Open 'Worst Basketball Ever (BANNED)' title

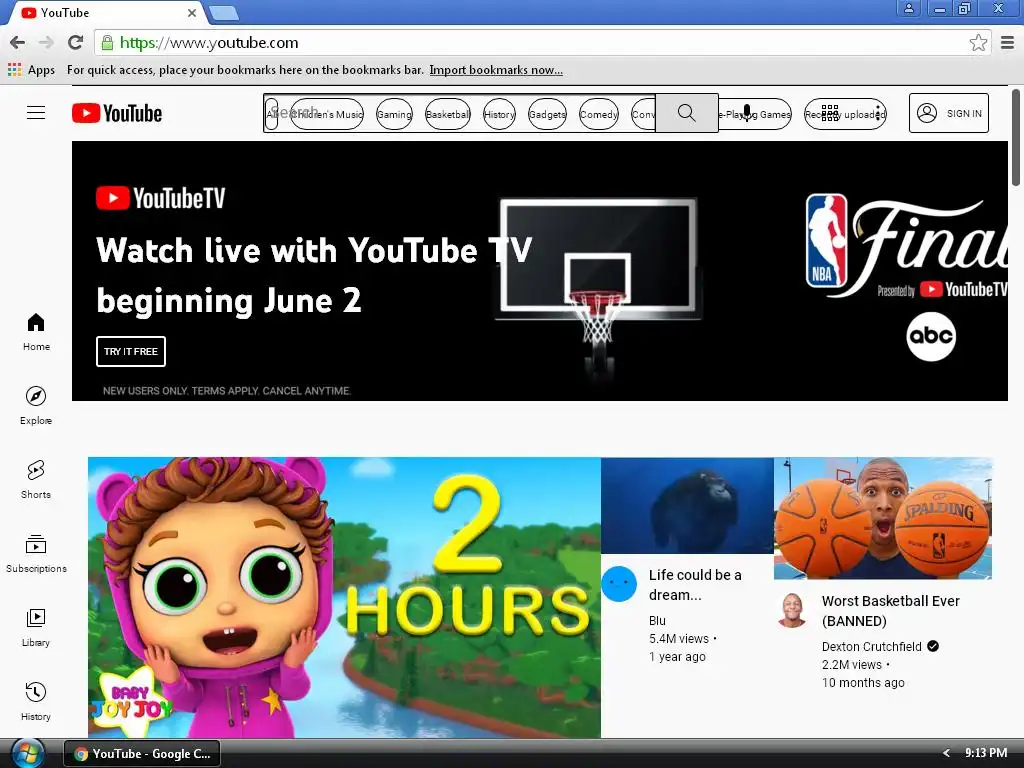(x=891, y=611)
